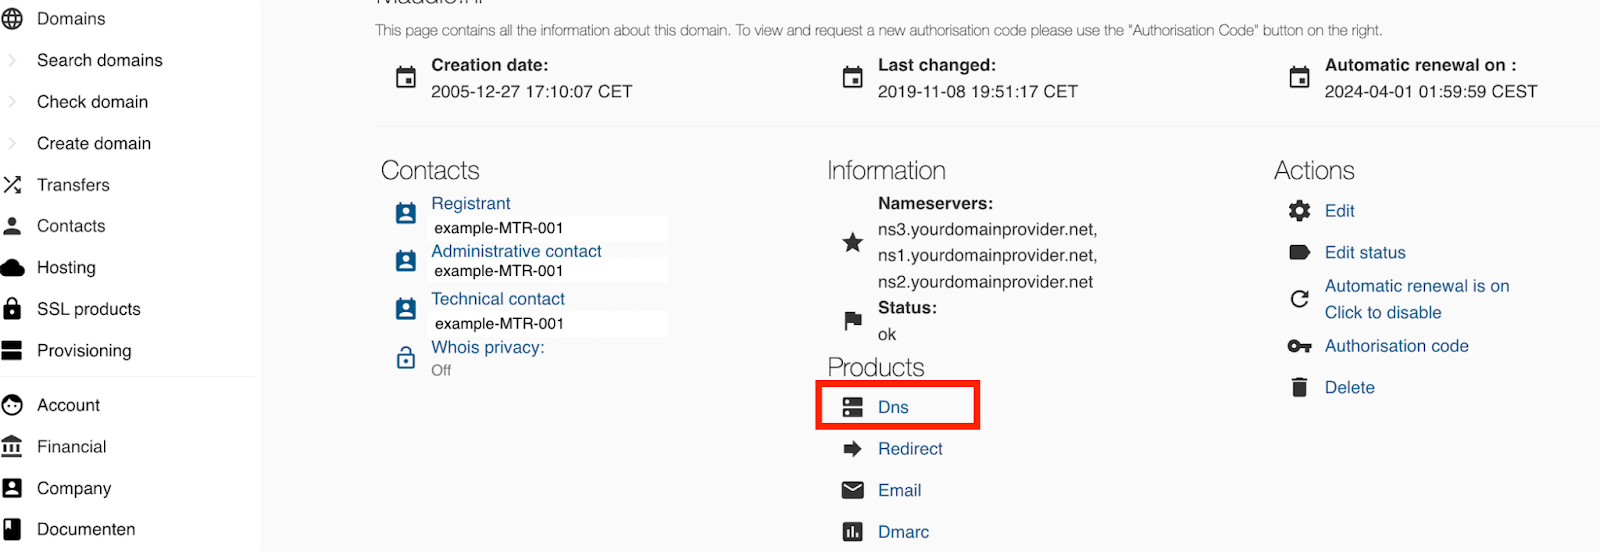
Task: Click the envelope icon next to Email
Action: pos(852,490)
